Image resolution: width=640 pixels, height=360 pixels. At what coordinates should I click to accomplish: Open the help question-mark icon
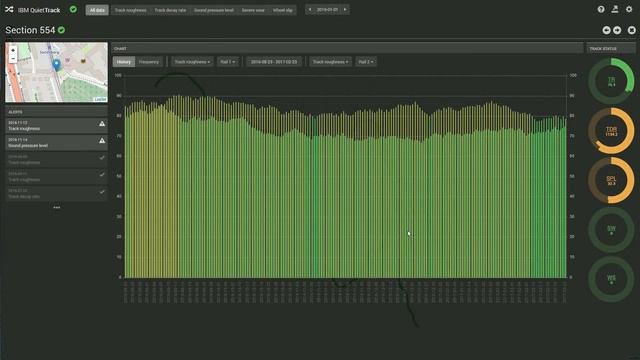[x=601, y=9]
